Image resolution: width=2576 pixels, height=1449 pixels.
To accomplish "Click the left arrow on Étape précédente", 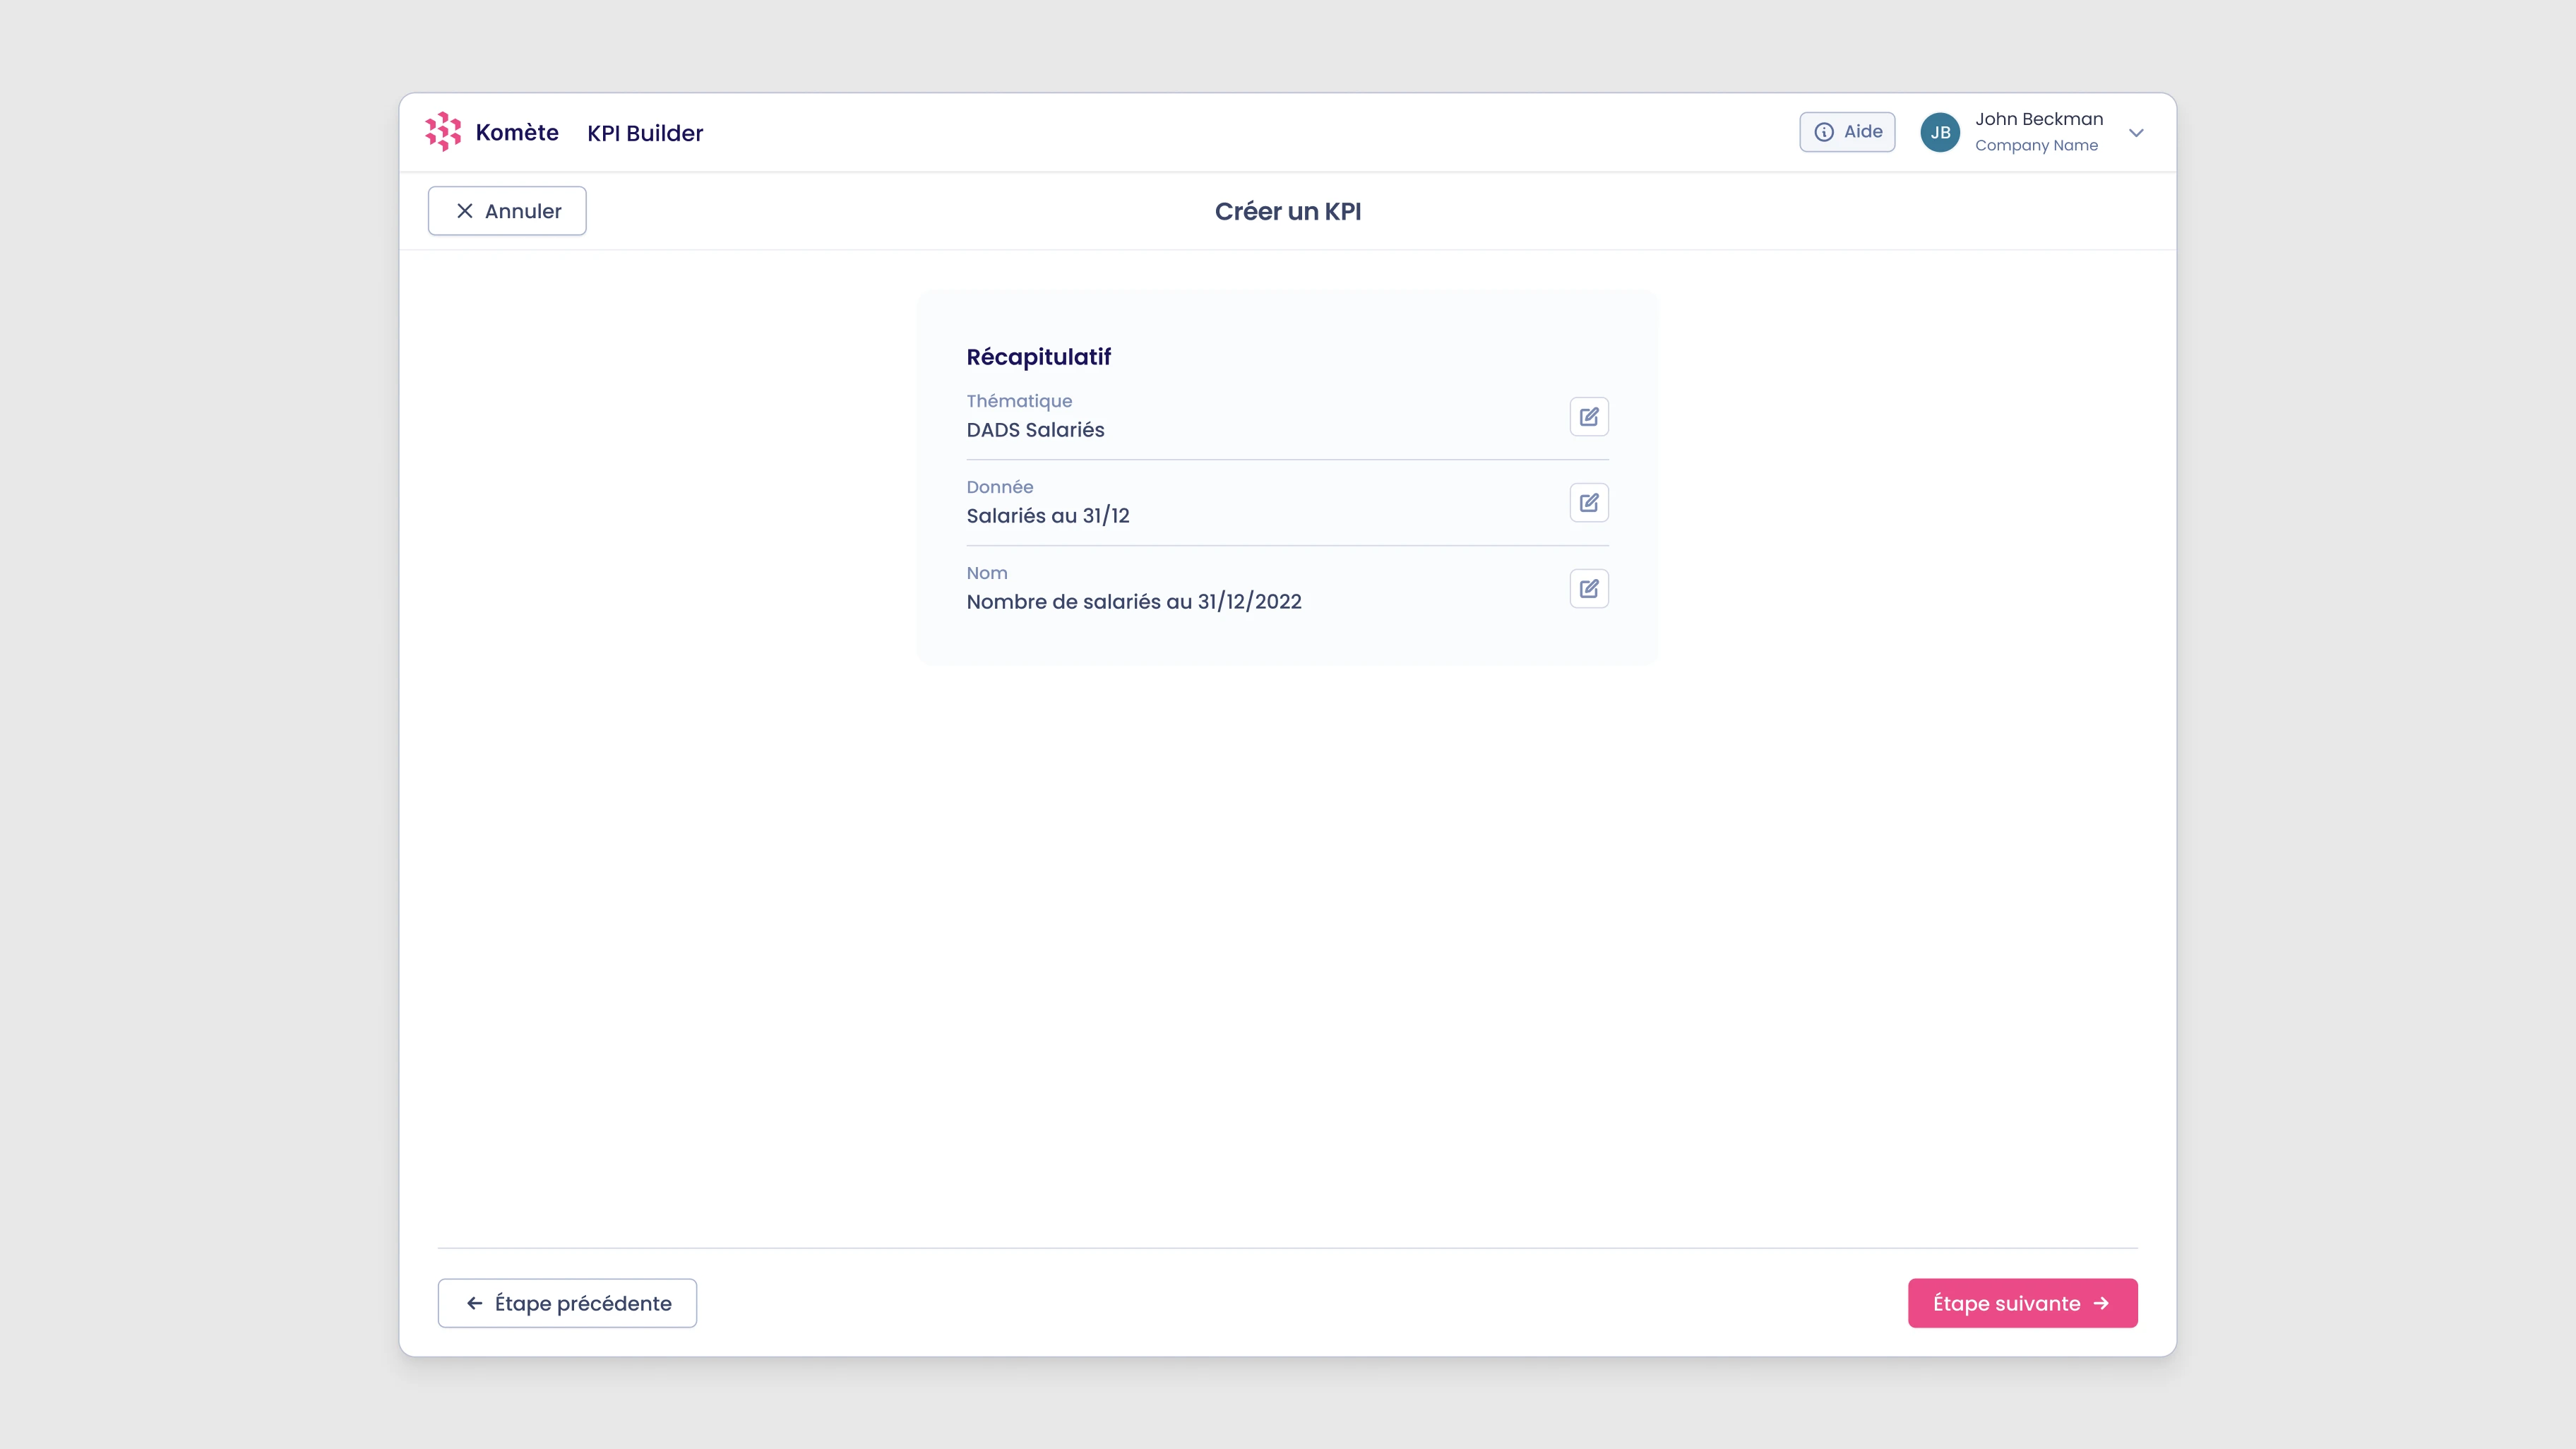I will pyautogui.click(x=475, y=1303).
